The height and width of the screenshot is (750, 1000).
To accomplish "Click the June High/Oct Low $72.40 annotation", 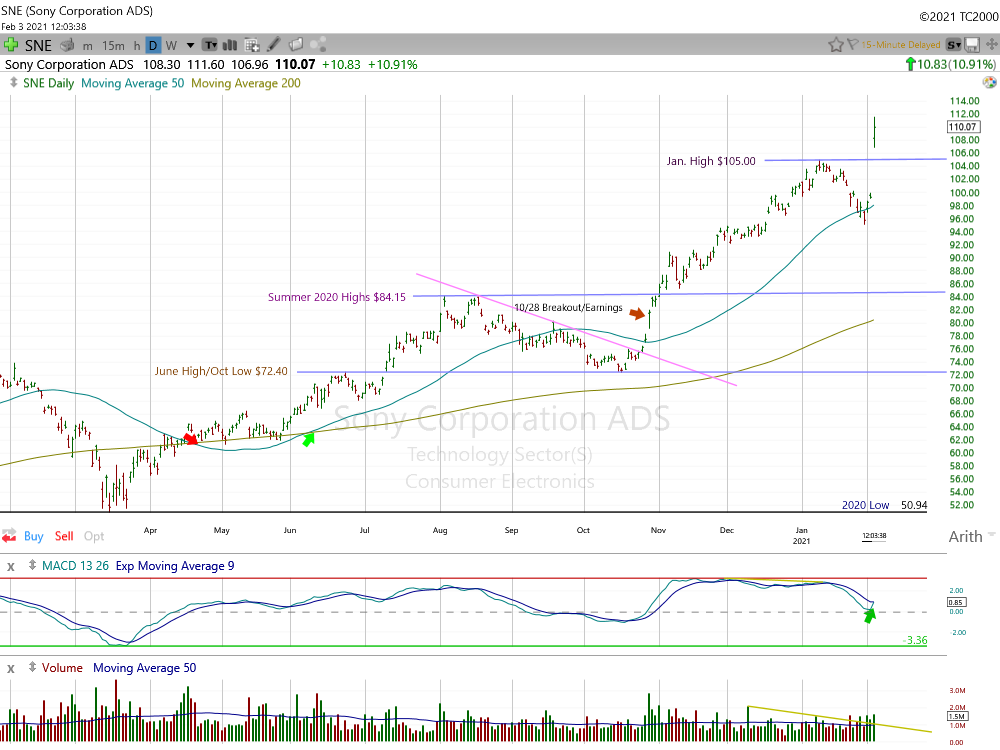I will [x=221, y=371].
